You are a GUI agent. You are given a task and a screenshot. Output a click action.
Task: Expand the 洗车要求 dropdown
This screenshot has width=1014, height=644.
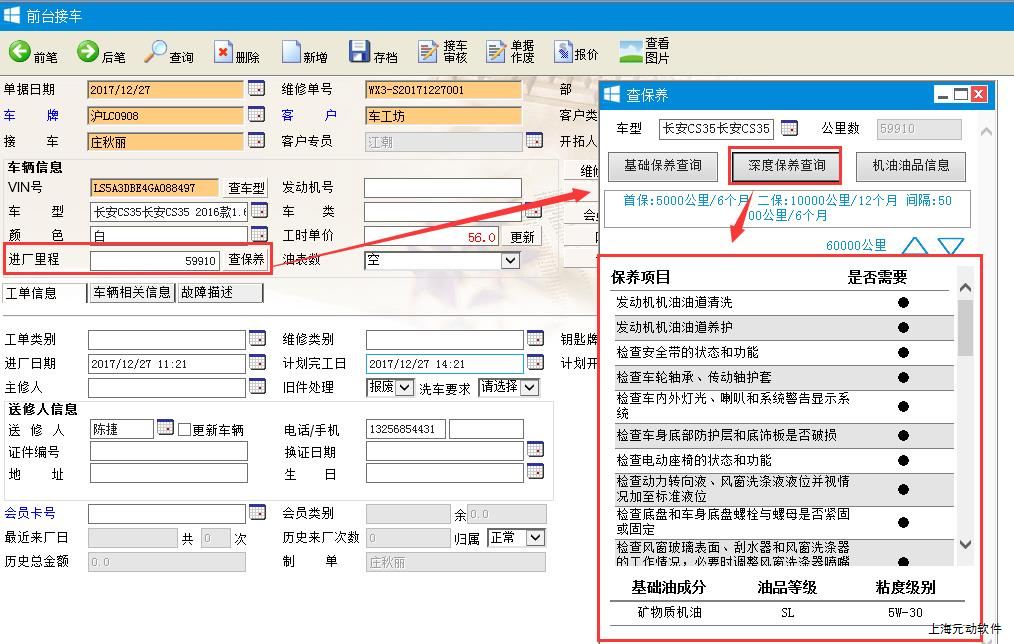click(529, 387)
